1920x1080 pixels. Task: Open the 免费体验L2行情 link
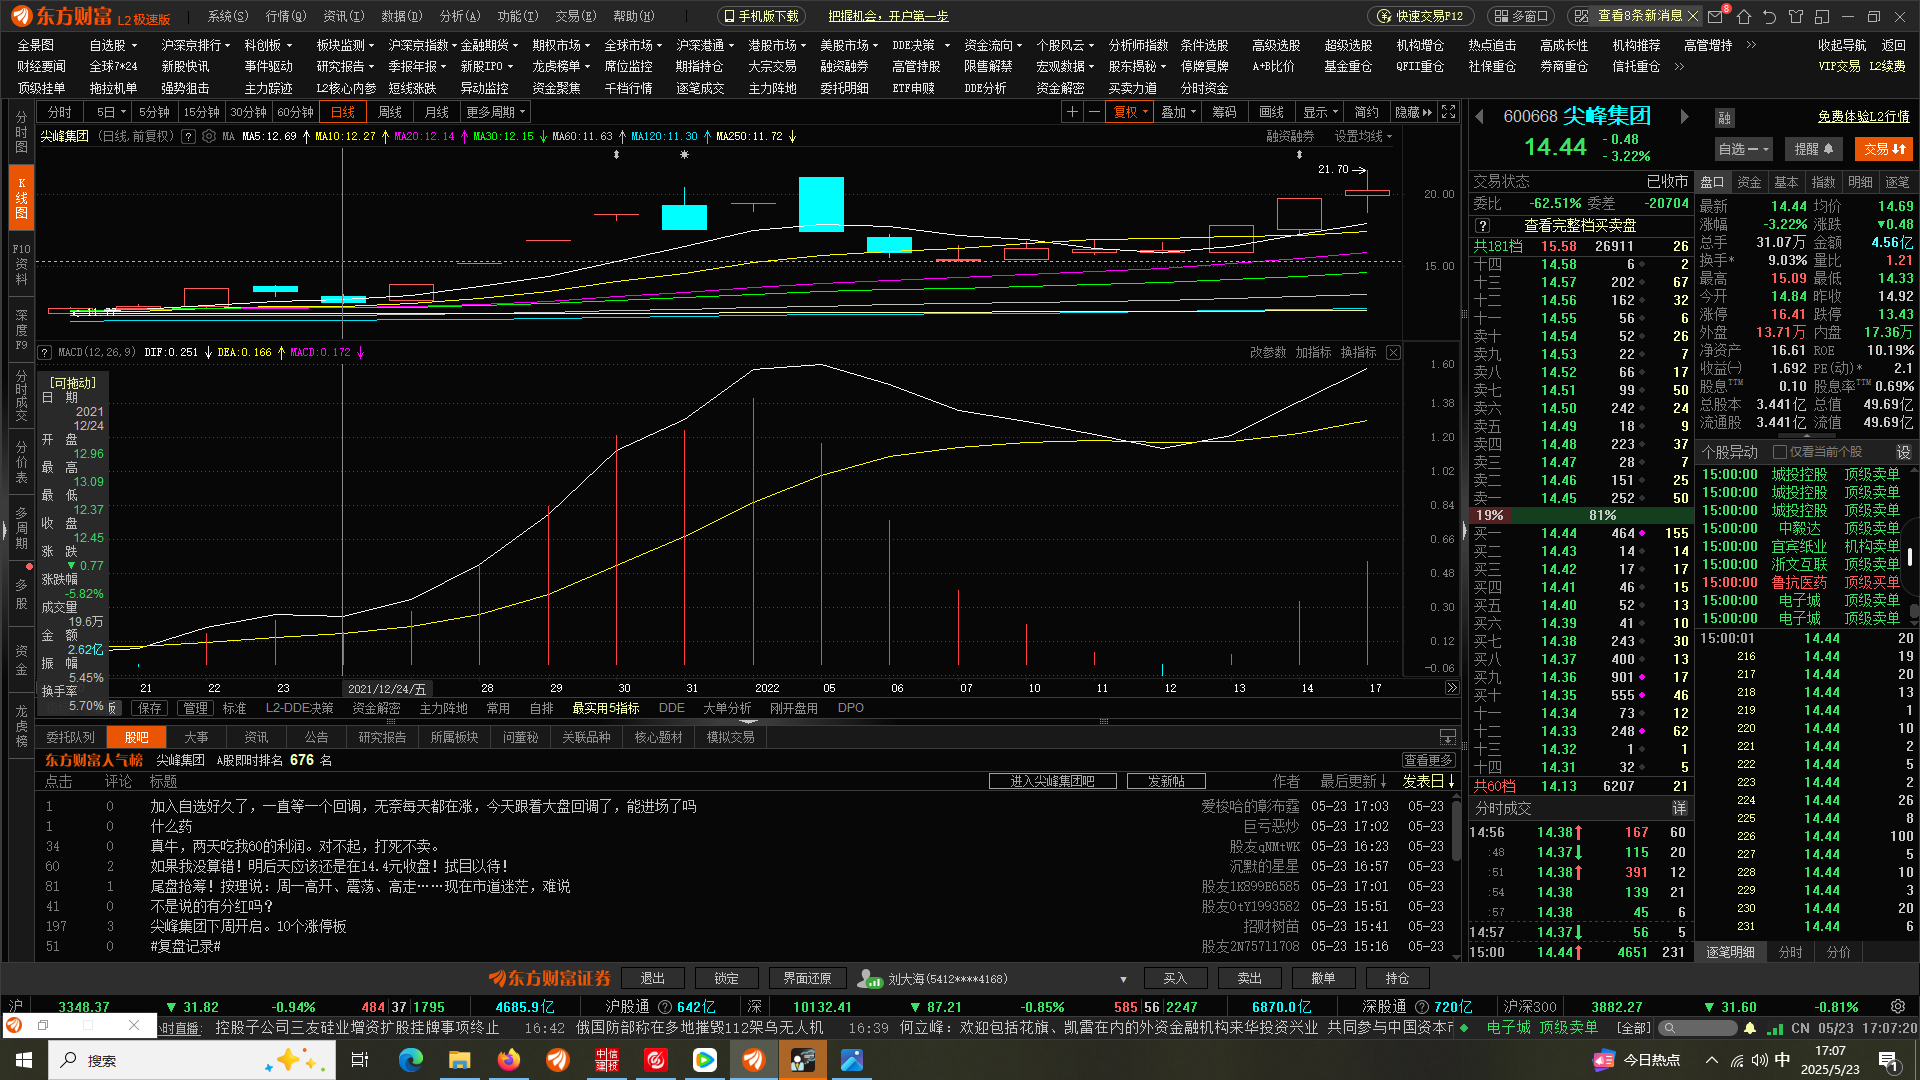click(1864, 117)
